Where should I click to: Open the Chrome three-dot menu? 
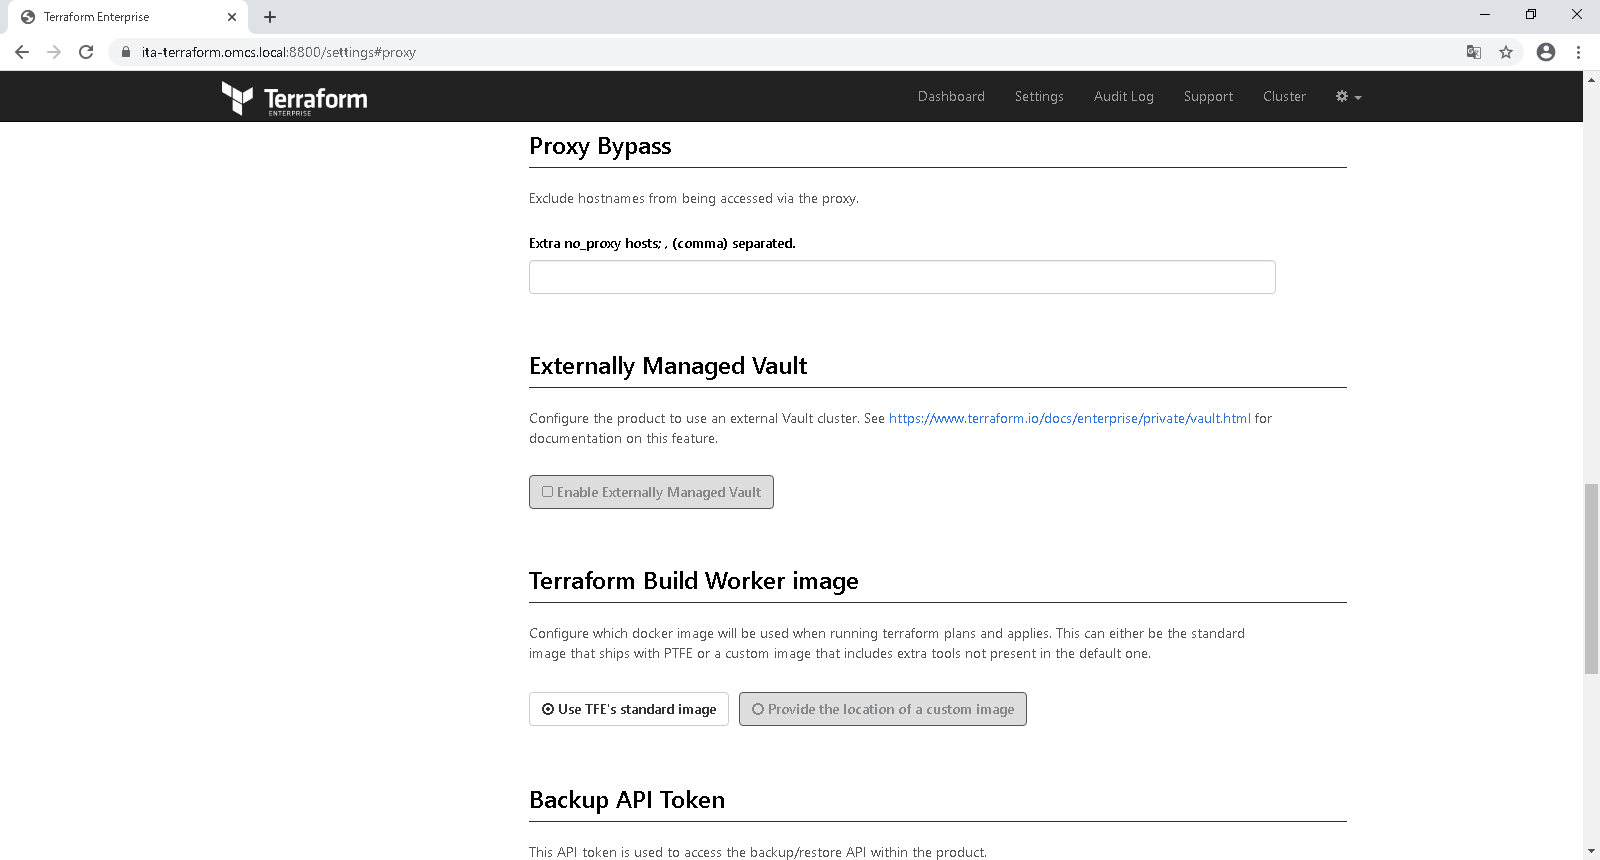coord(1578,52)
